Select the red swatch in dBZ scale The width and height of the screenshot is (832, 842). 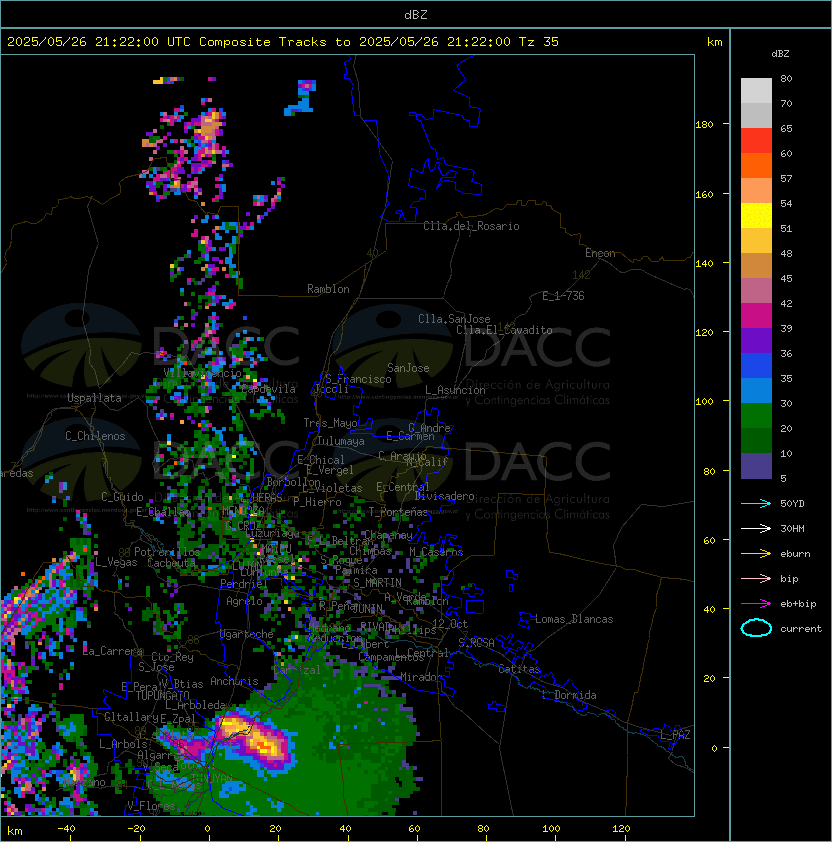coord(756,141)
